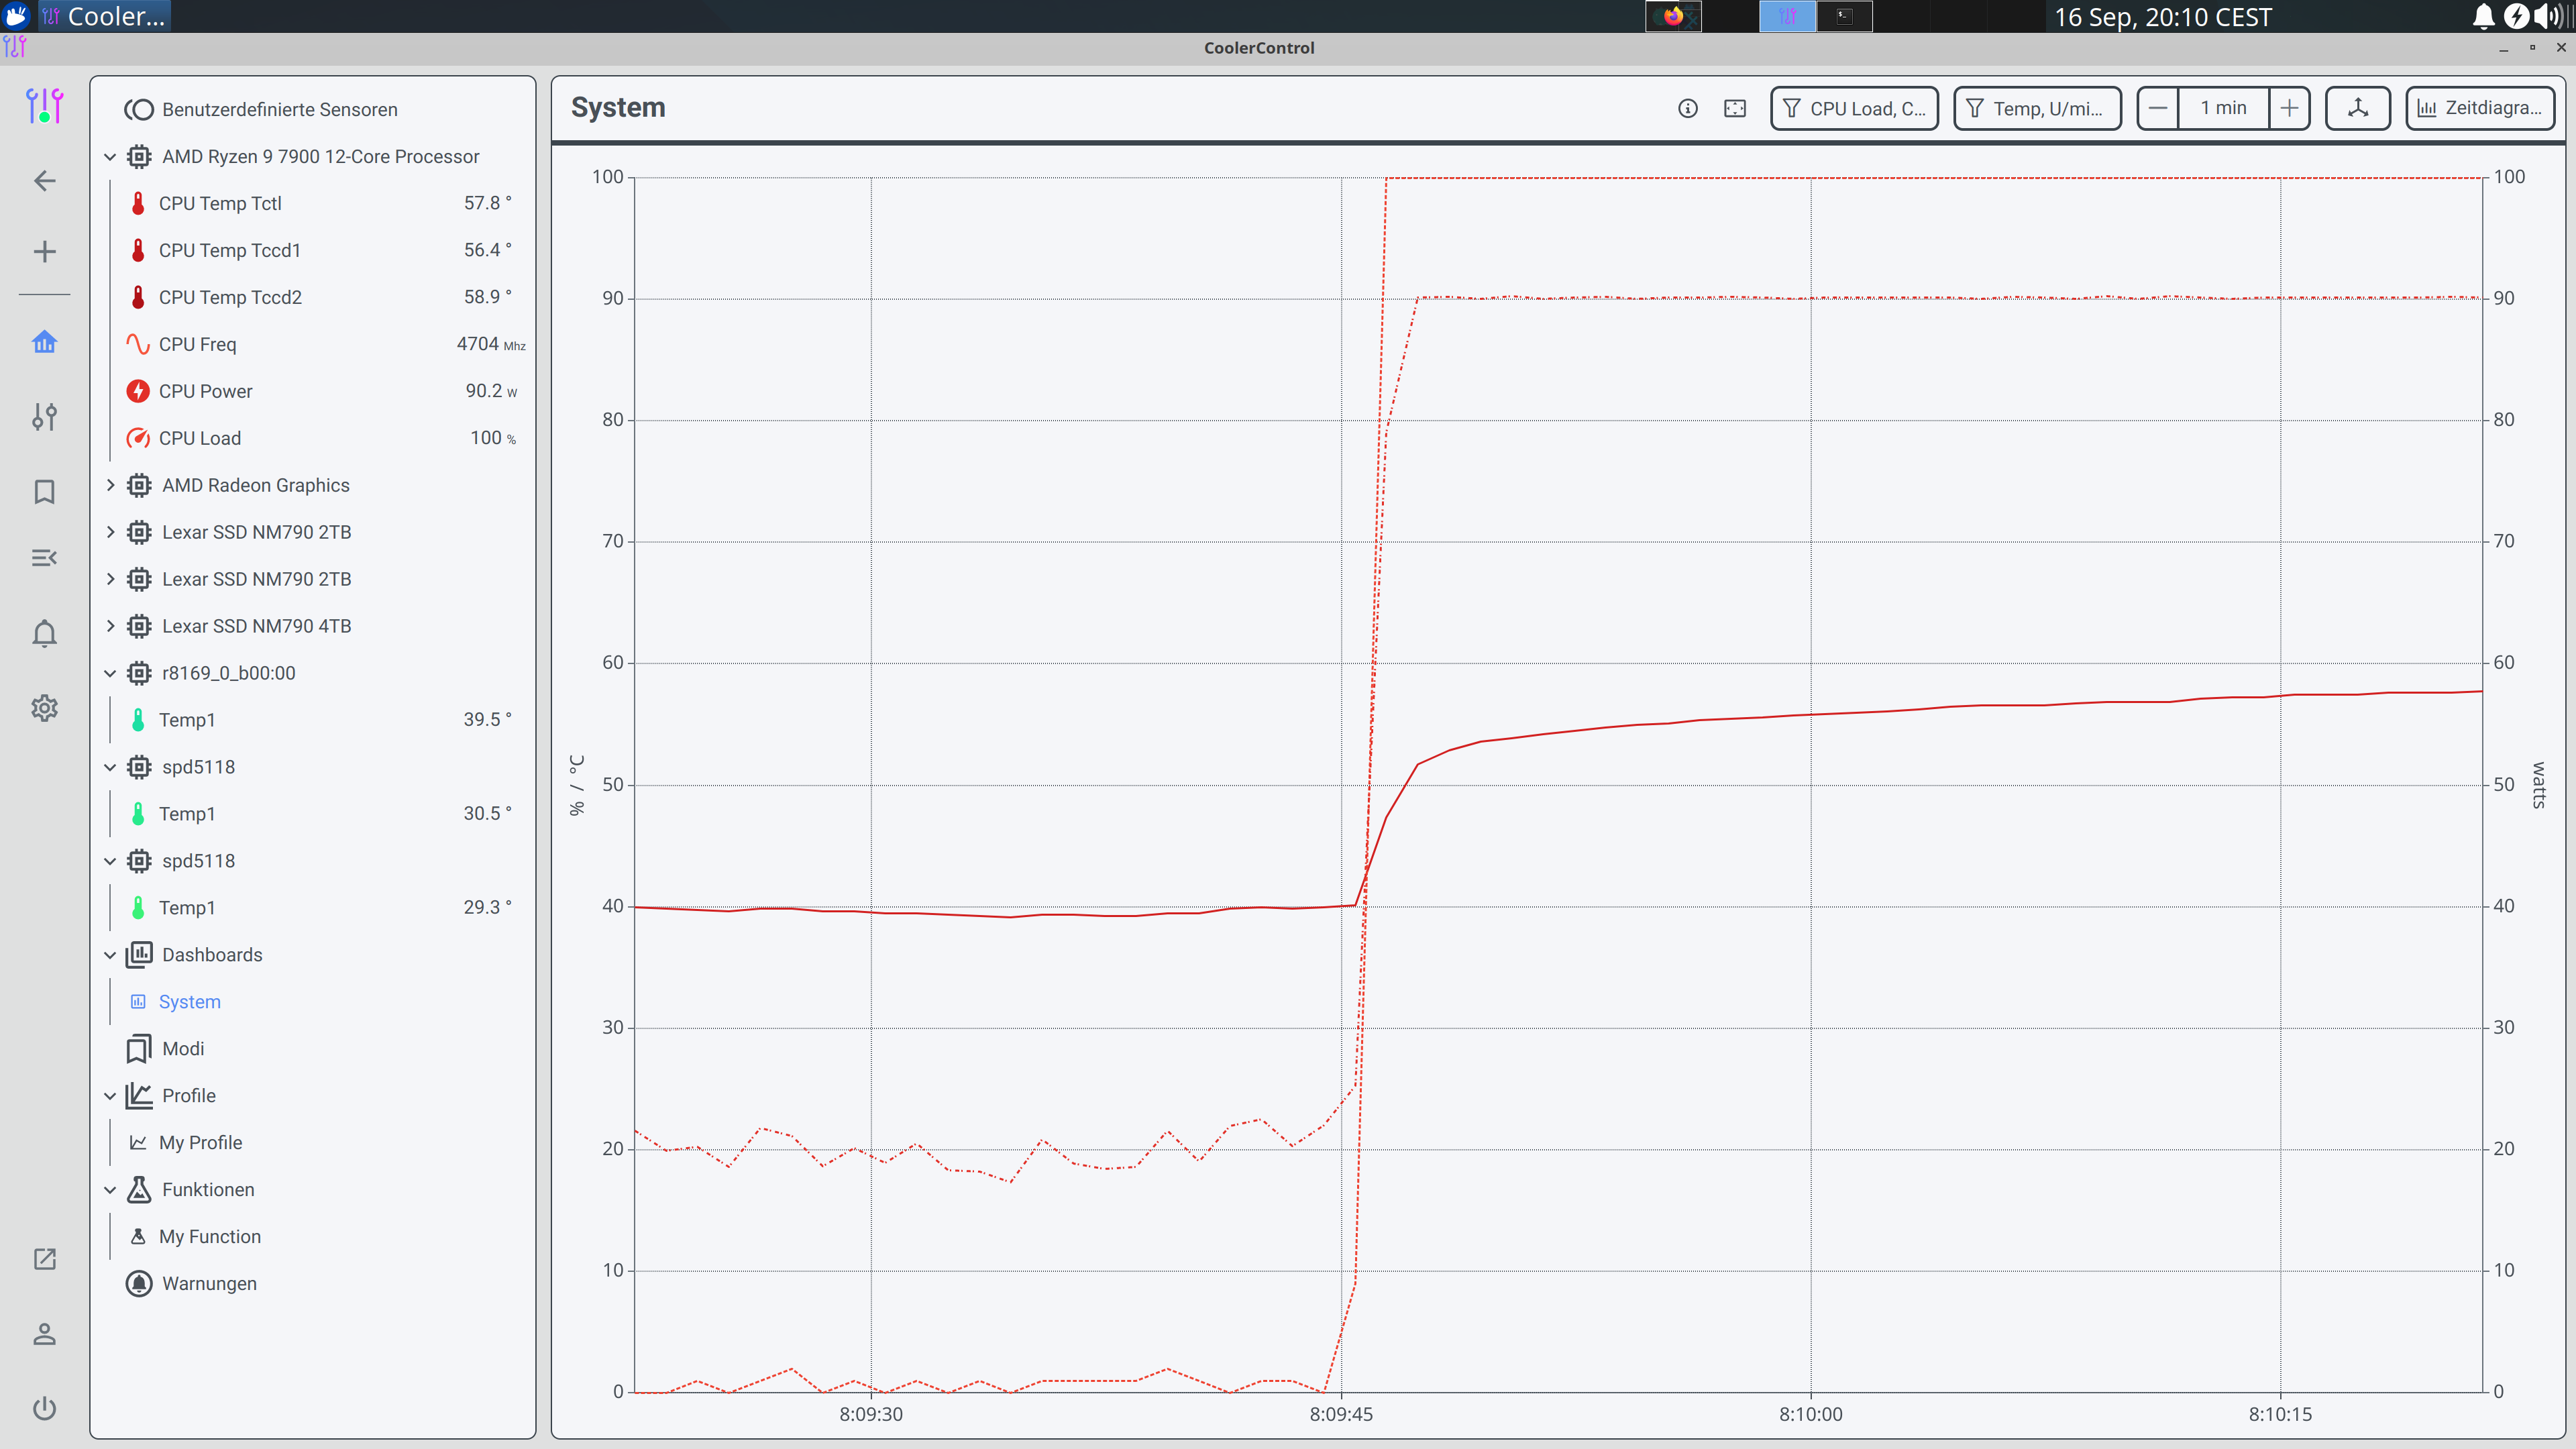The image size is (2576, 1449).
Task: Click the bookmark modes icon in sidebar
Action: click(44, 491)
